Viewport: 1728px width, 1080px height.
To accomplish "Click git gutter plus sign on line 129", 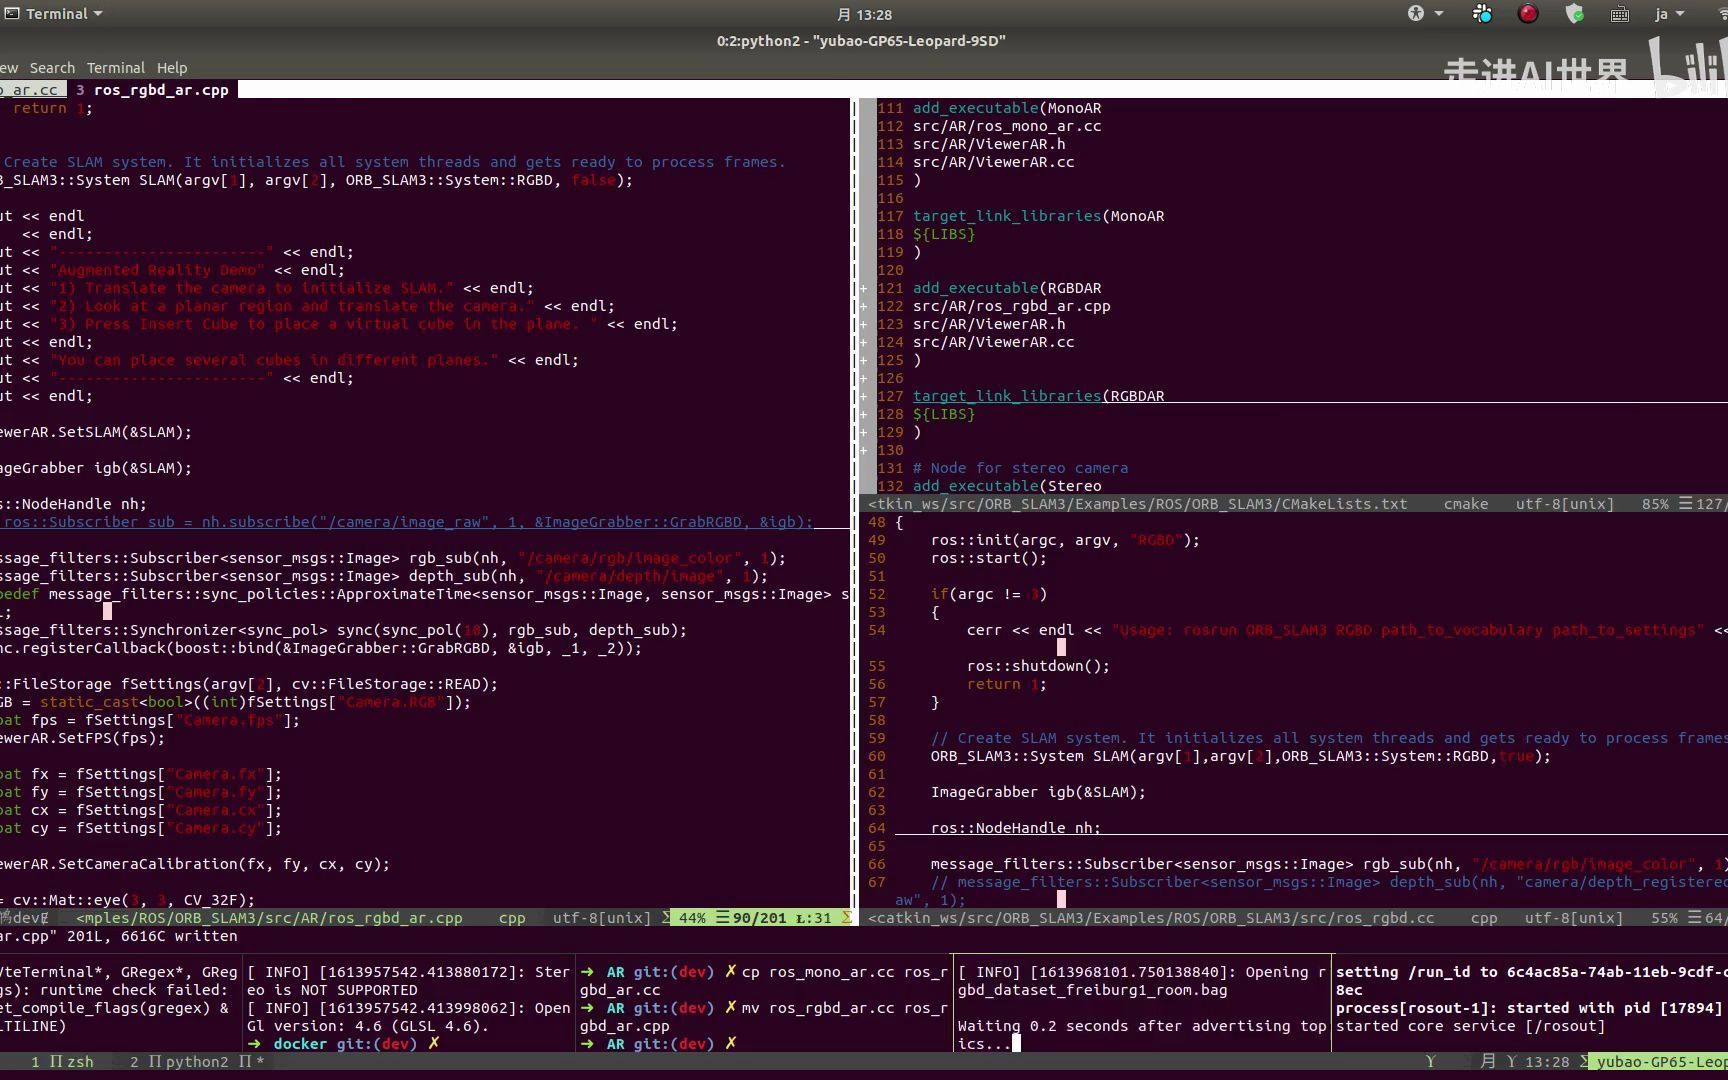I will point(864,432).
